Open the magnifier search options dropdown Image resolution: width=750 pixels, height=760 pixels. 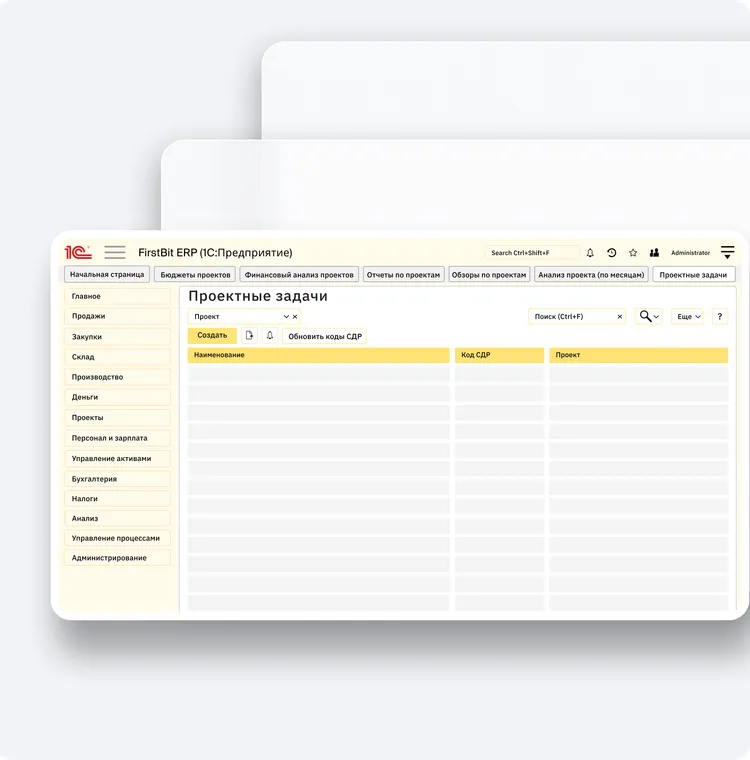[649, 316]
